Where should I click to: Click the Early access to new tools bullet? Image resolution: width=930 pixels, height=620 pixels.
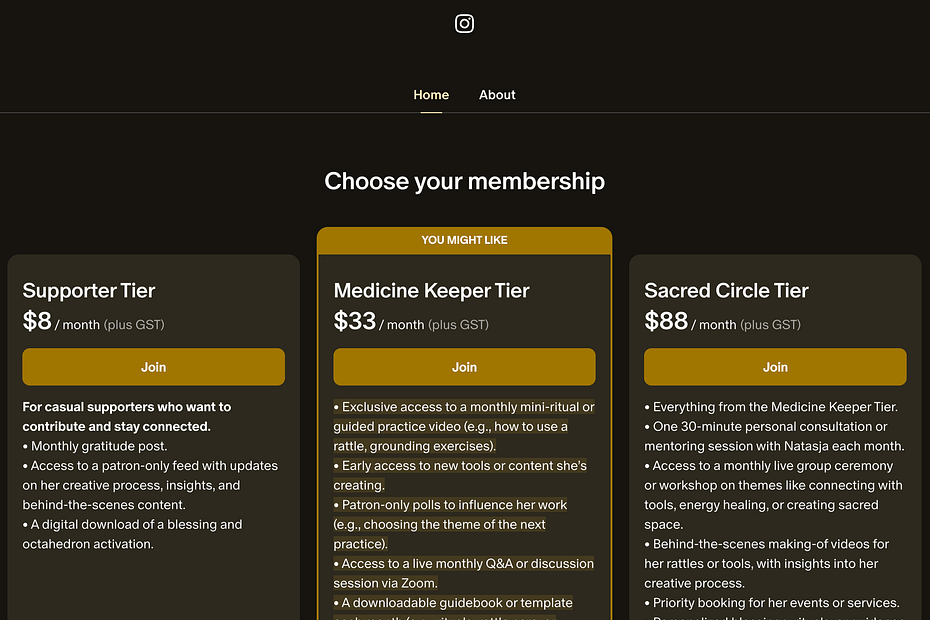(x=460, y=475)
